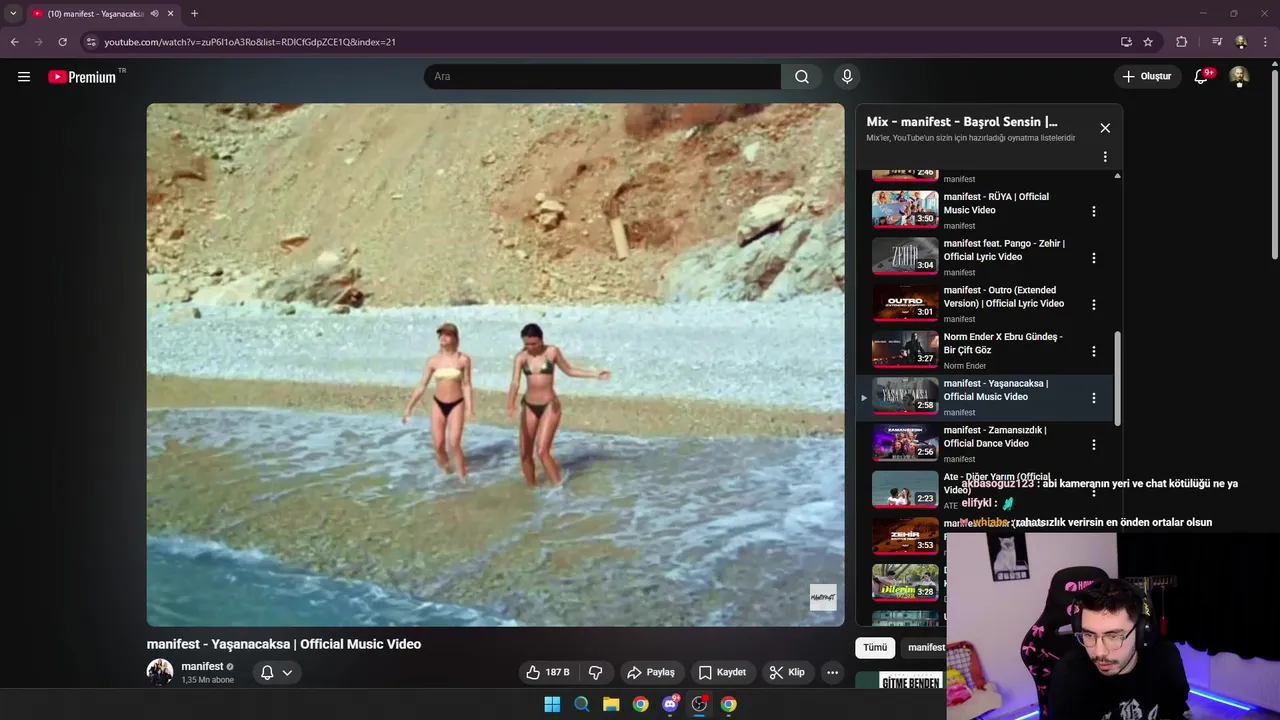
Task: Toggle manifest channel notification bell
Action: (276, 672)
